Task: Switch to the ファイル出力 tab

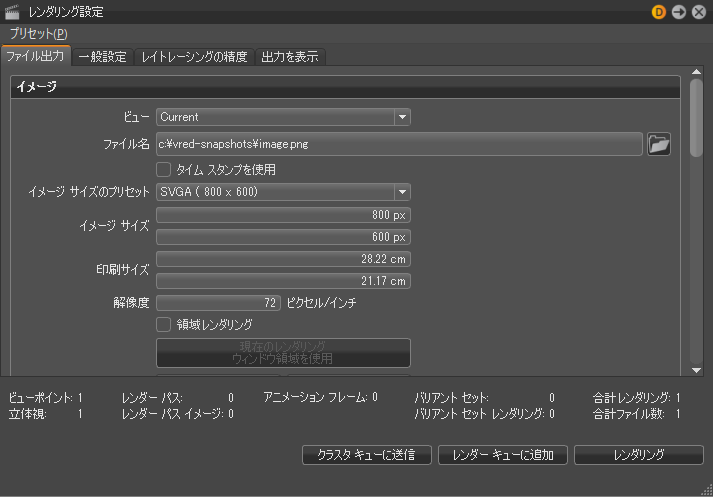Action: (35, 56)
